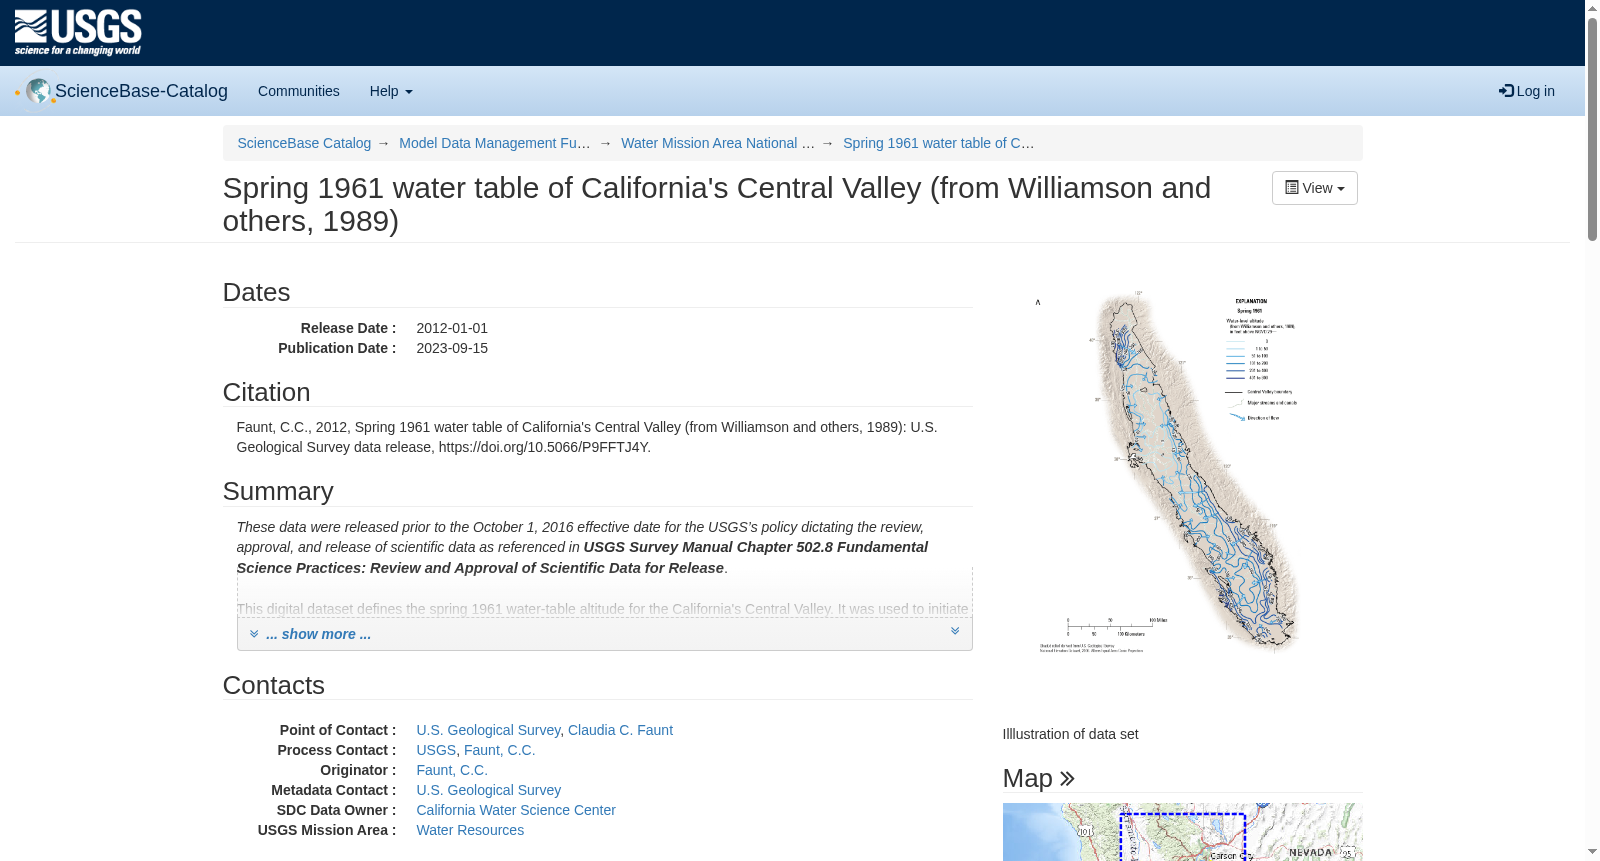This screenshot has width=1600, height=861.
Task: Click the vertical page scrollbar
Action: 1592,430
